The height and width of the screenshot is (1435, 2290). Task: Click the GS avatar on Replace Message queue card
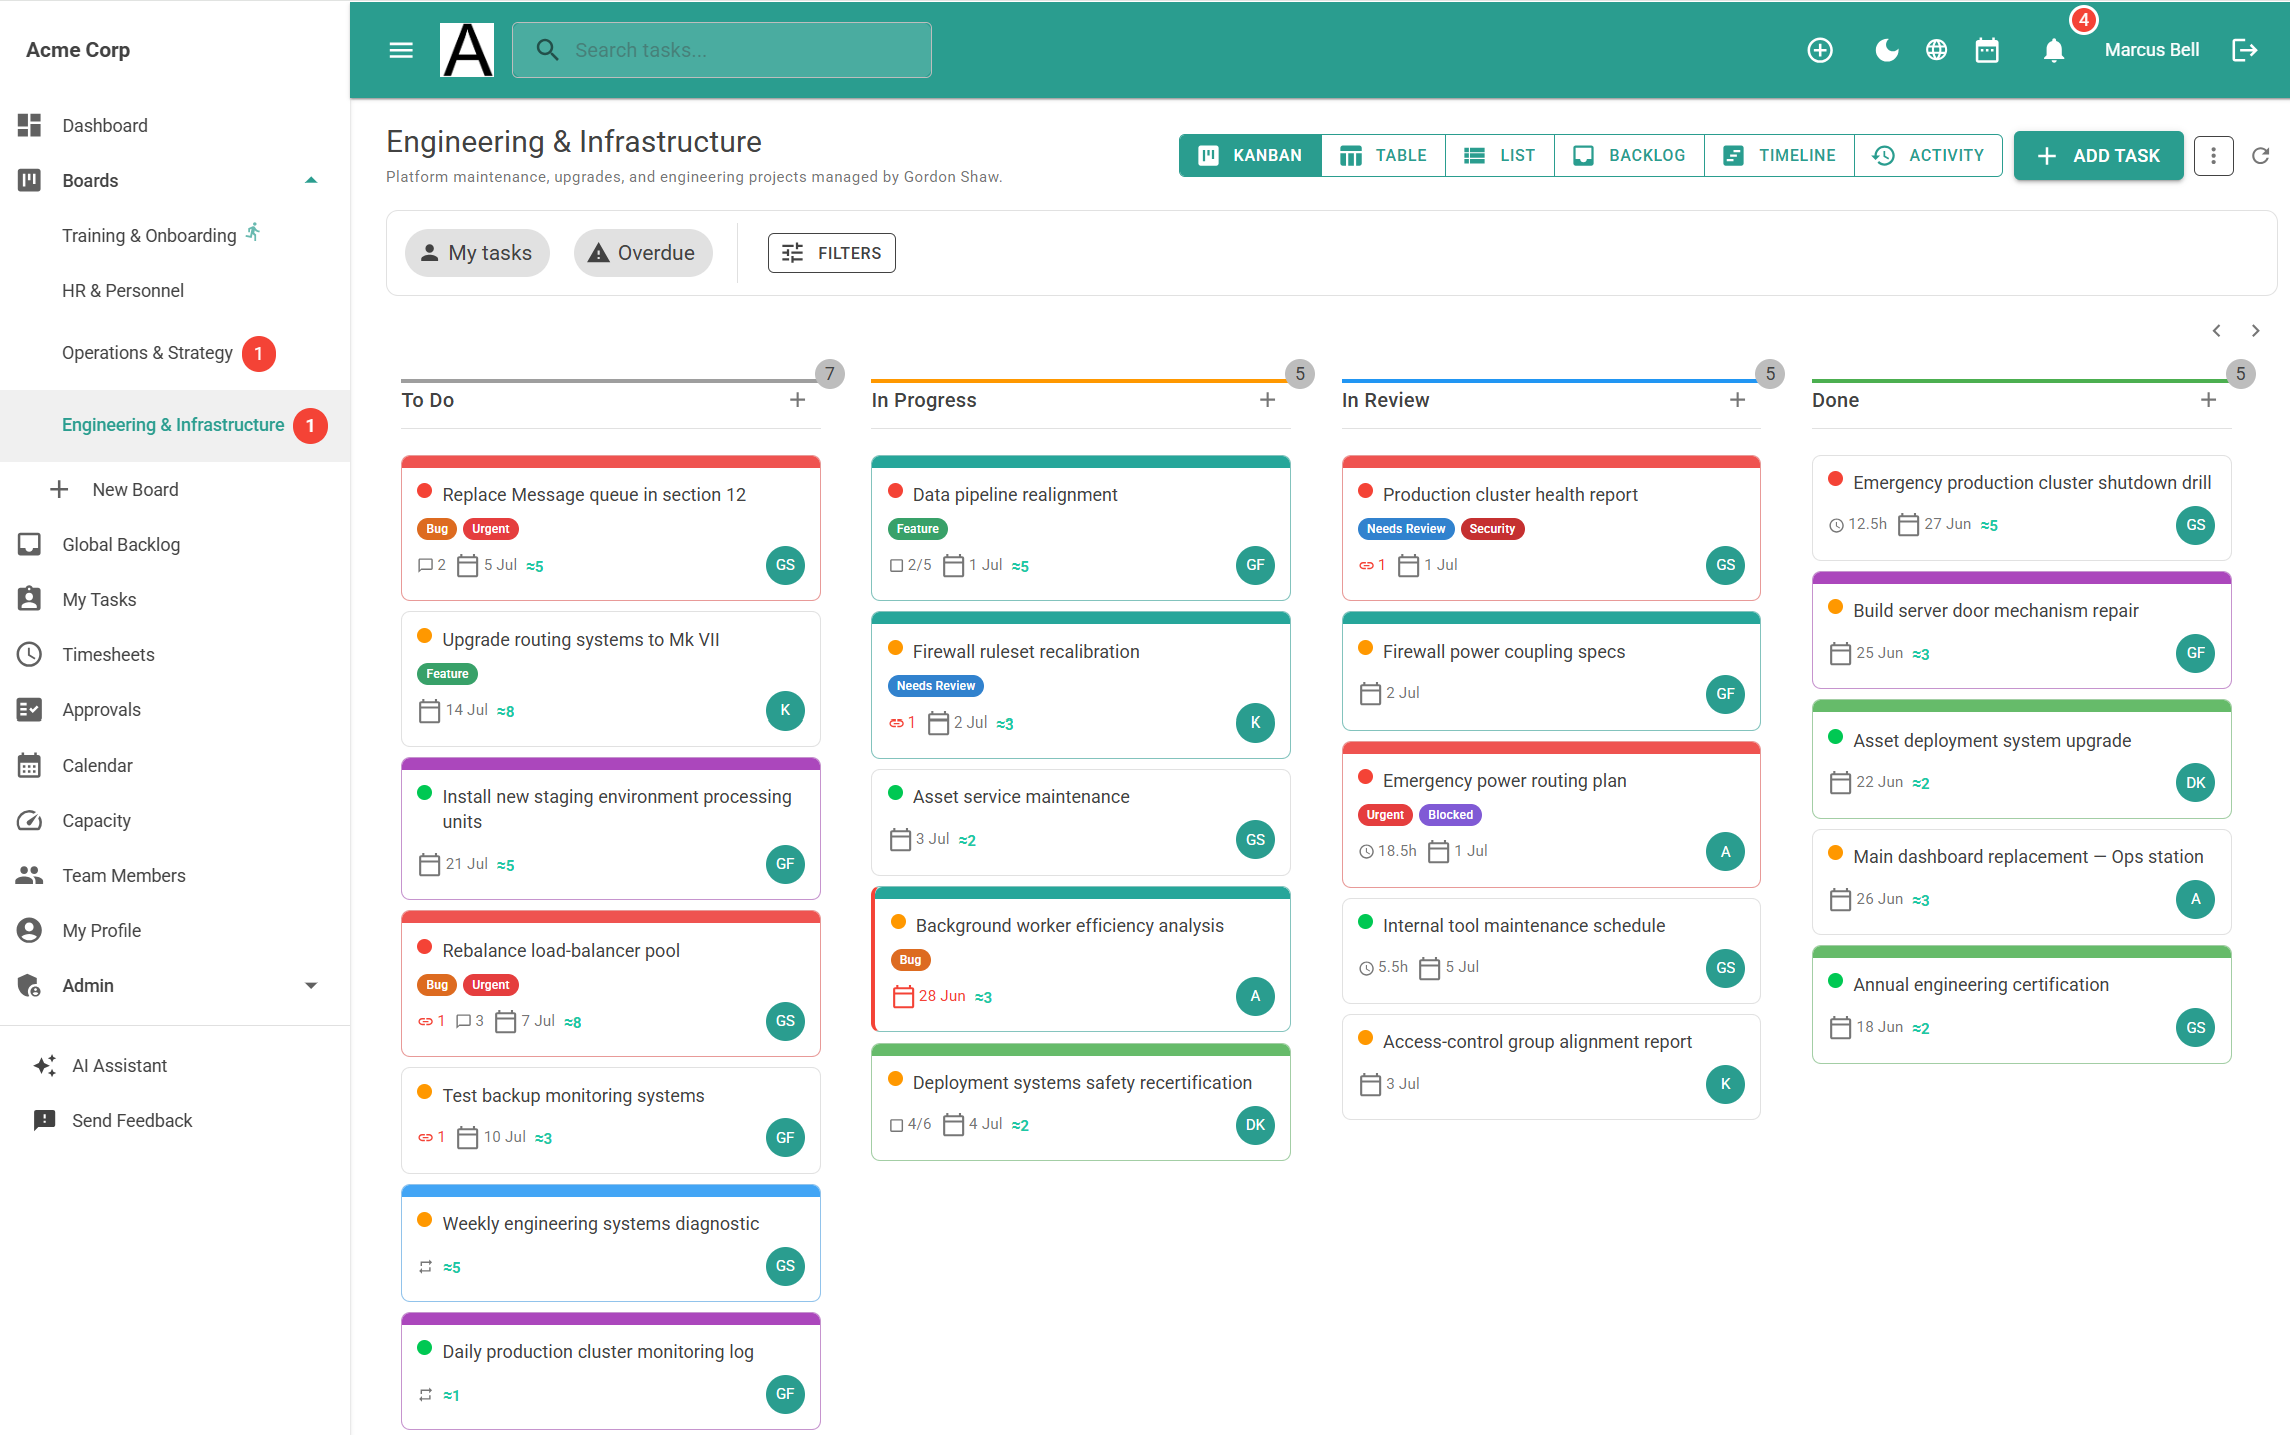coord(785,565)
